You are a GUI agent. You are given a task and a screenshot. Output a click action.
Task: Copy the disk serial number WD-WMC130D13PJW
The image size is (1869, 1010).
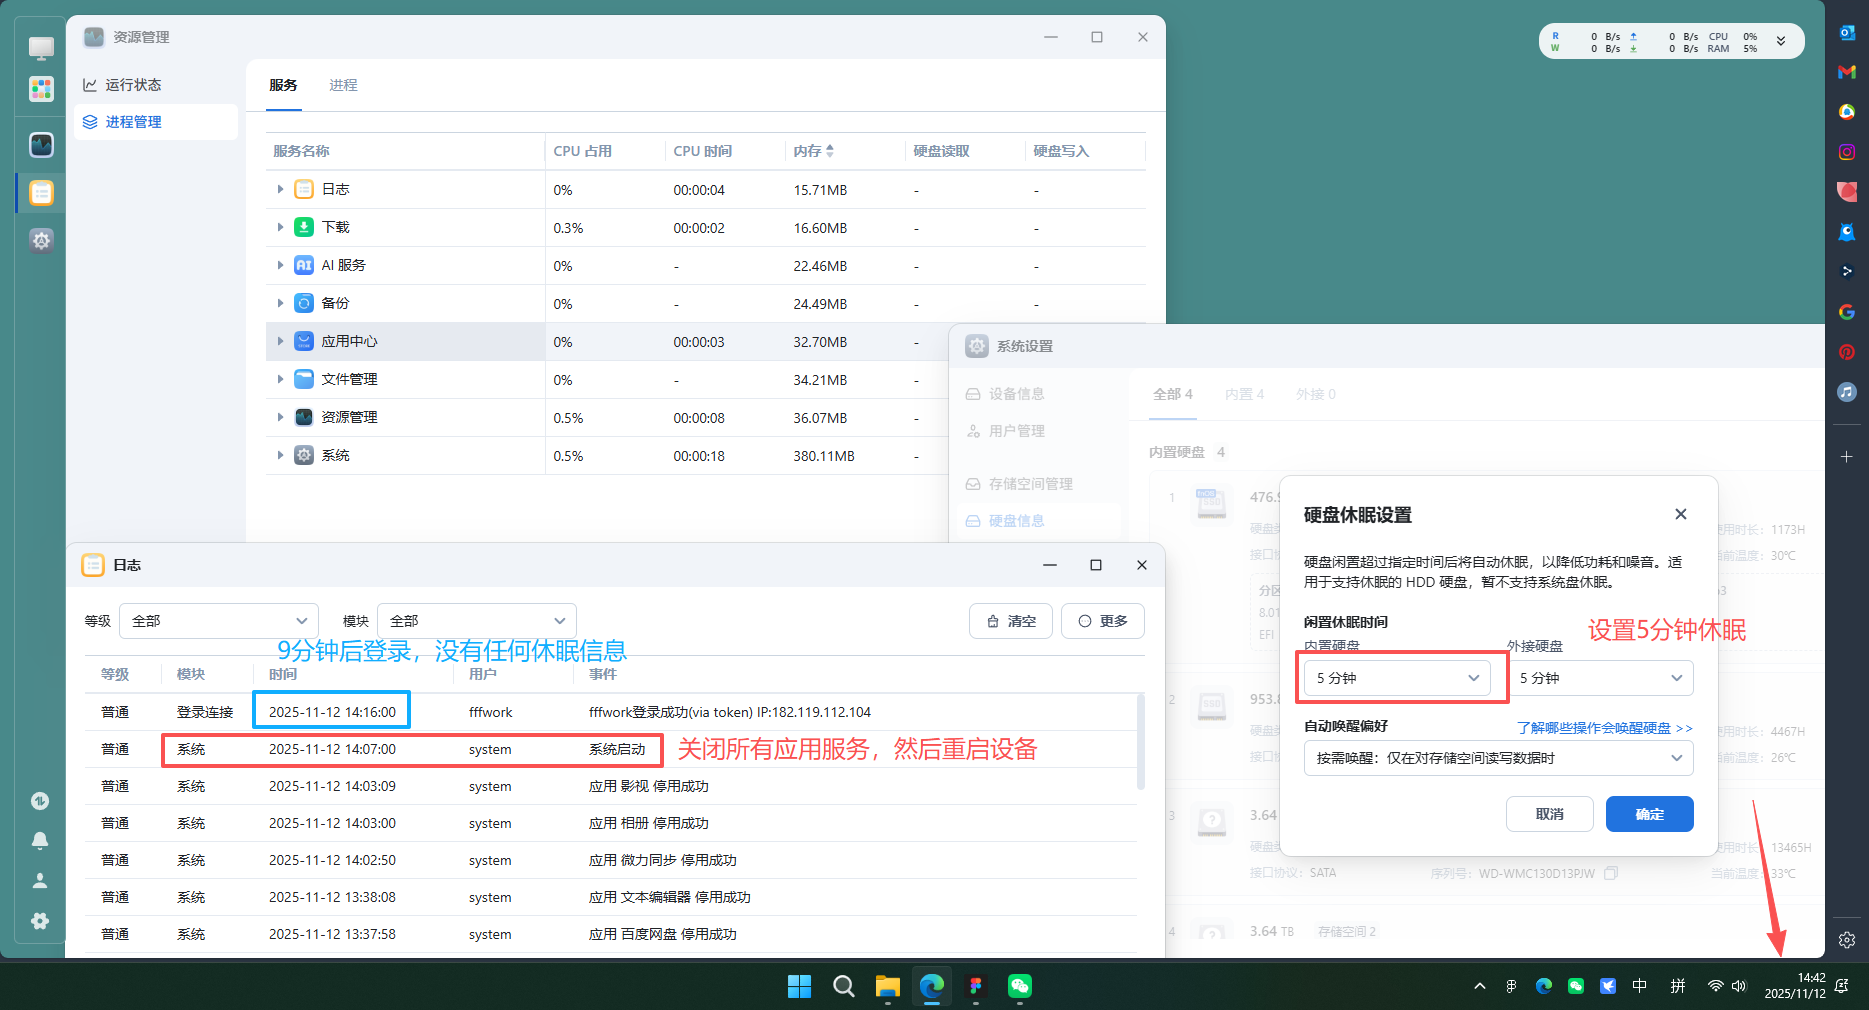(1610, 873)
